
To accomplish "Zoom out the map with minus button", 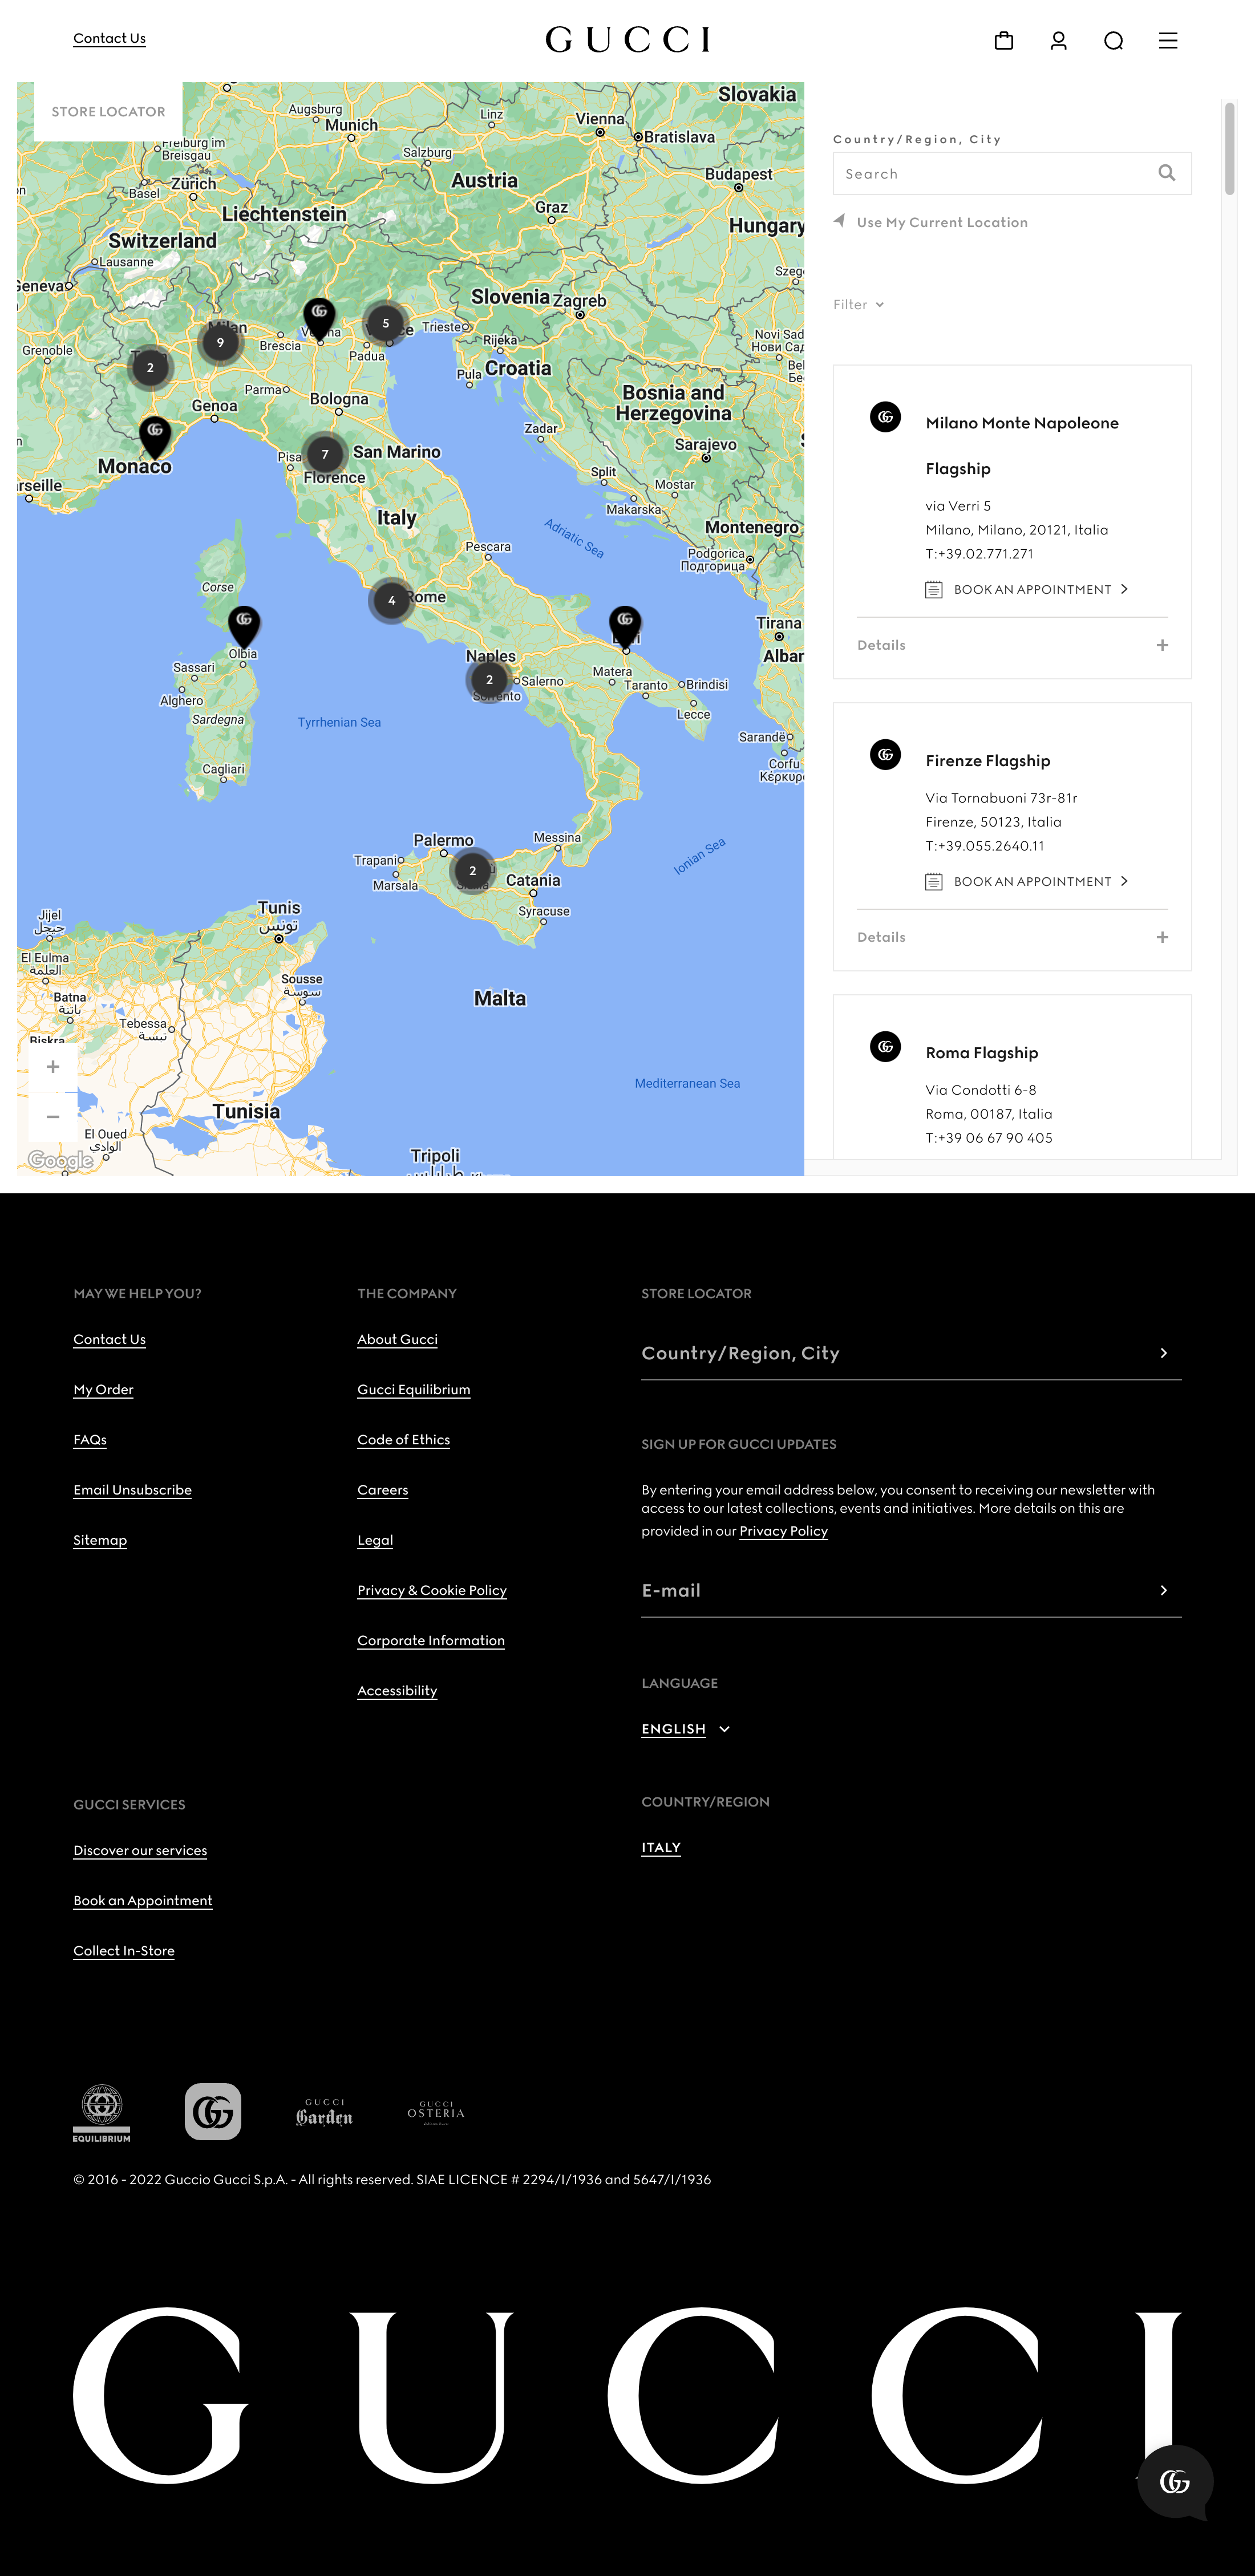I will (x=53, y=1117).
